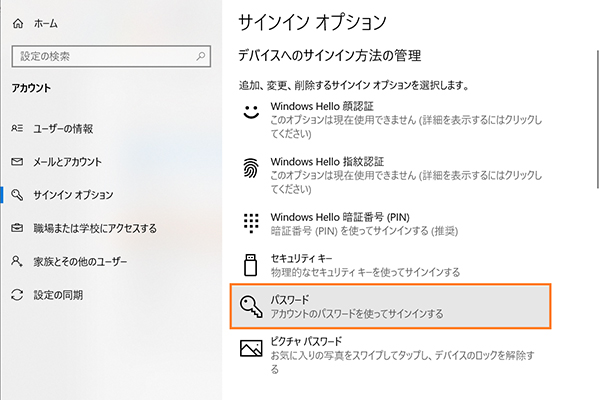Open ユーザーの情報 page
600x400 pixels.
click(x=63, y=129)
